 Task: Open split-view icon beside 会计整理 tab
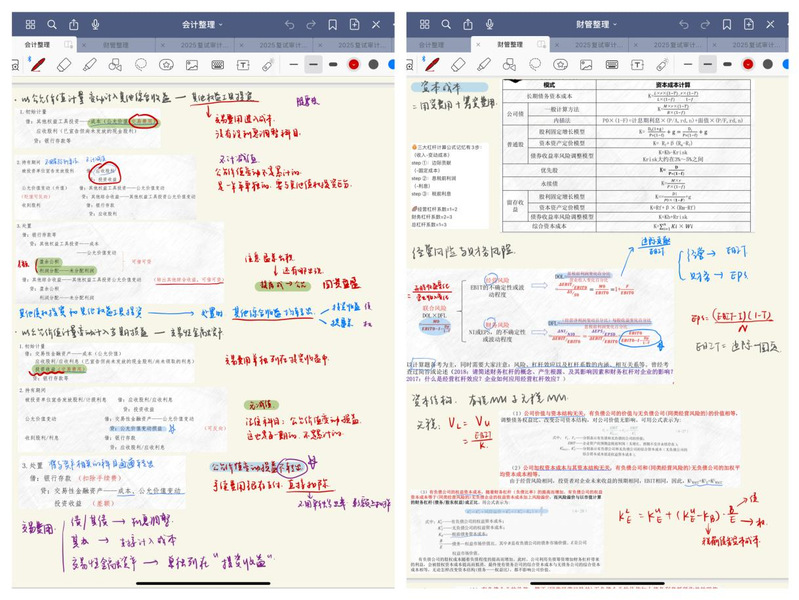tap(68, 45)
